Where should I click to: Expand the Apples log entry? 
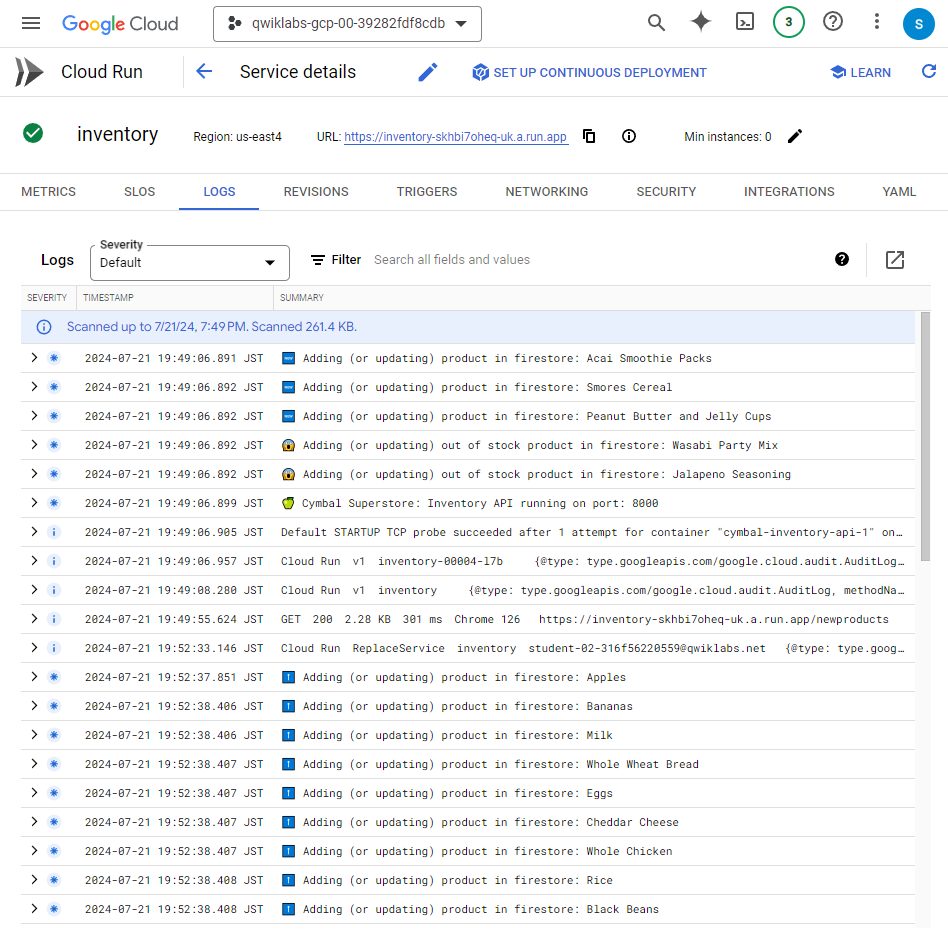coord(34,677)
